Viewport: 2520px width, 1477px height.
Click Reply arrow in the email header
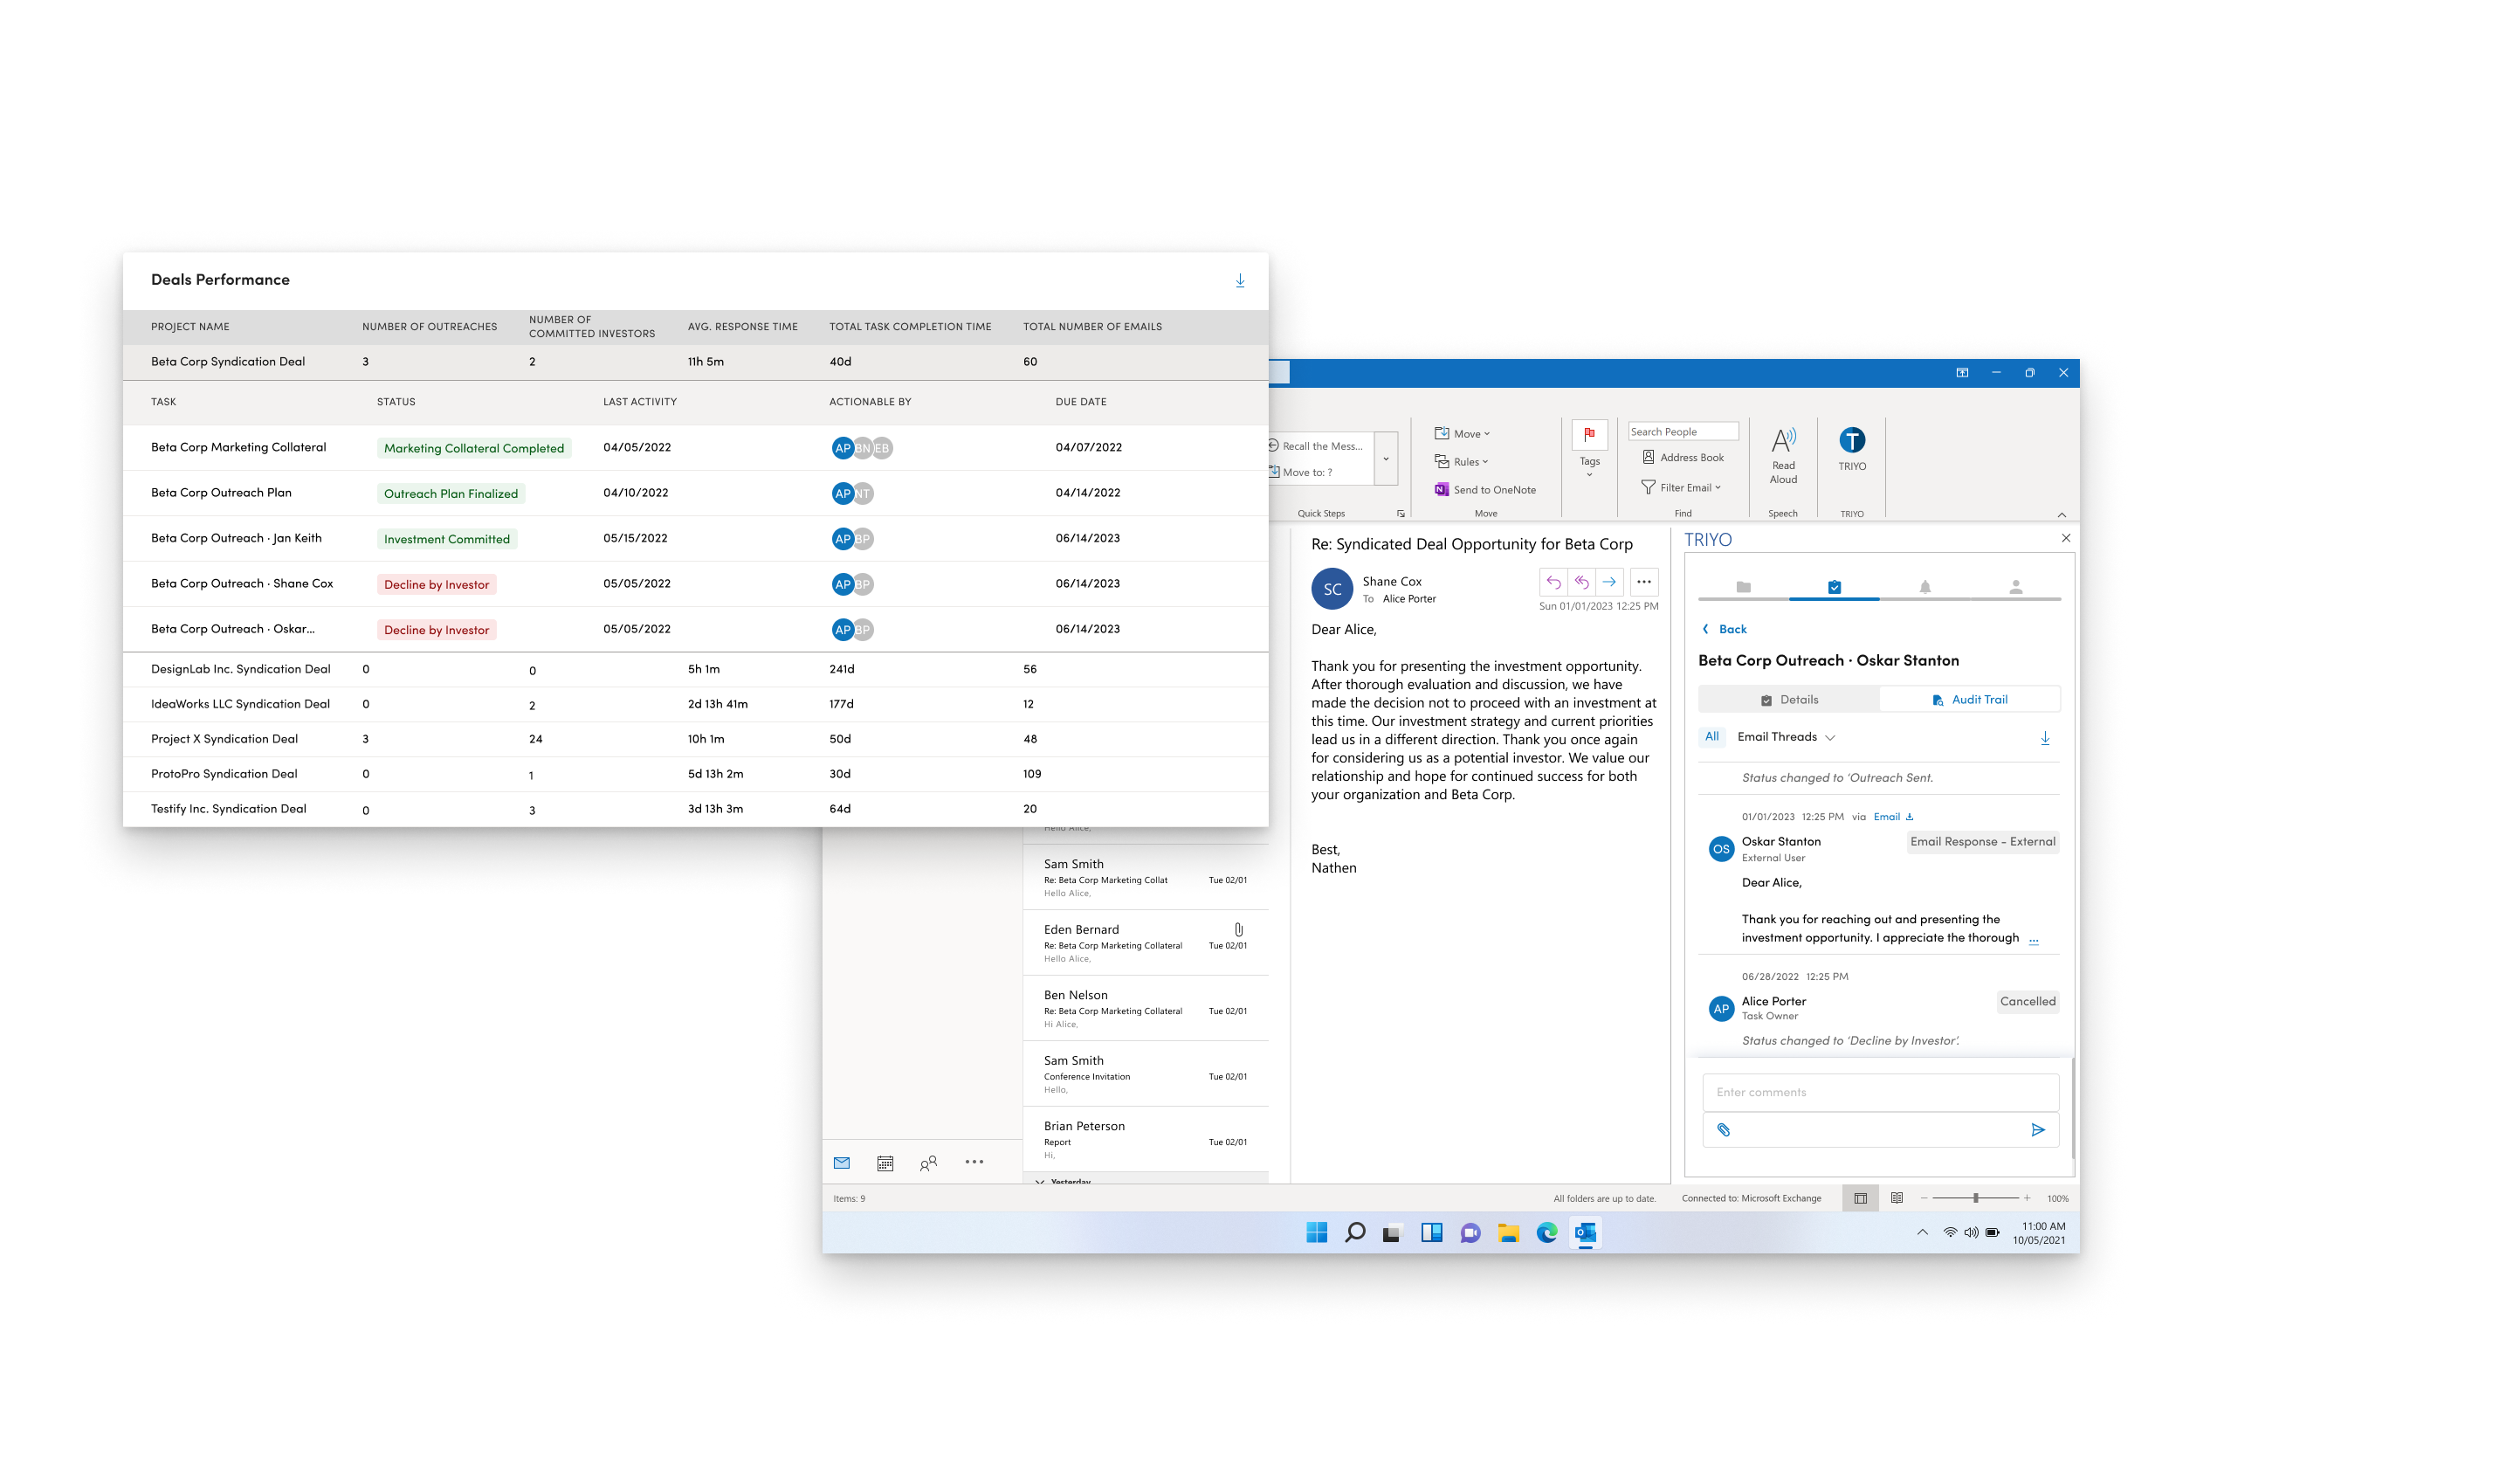click(x=1553, y=582)
